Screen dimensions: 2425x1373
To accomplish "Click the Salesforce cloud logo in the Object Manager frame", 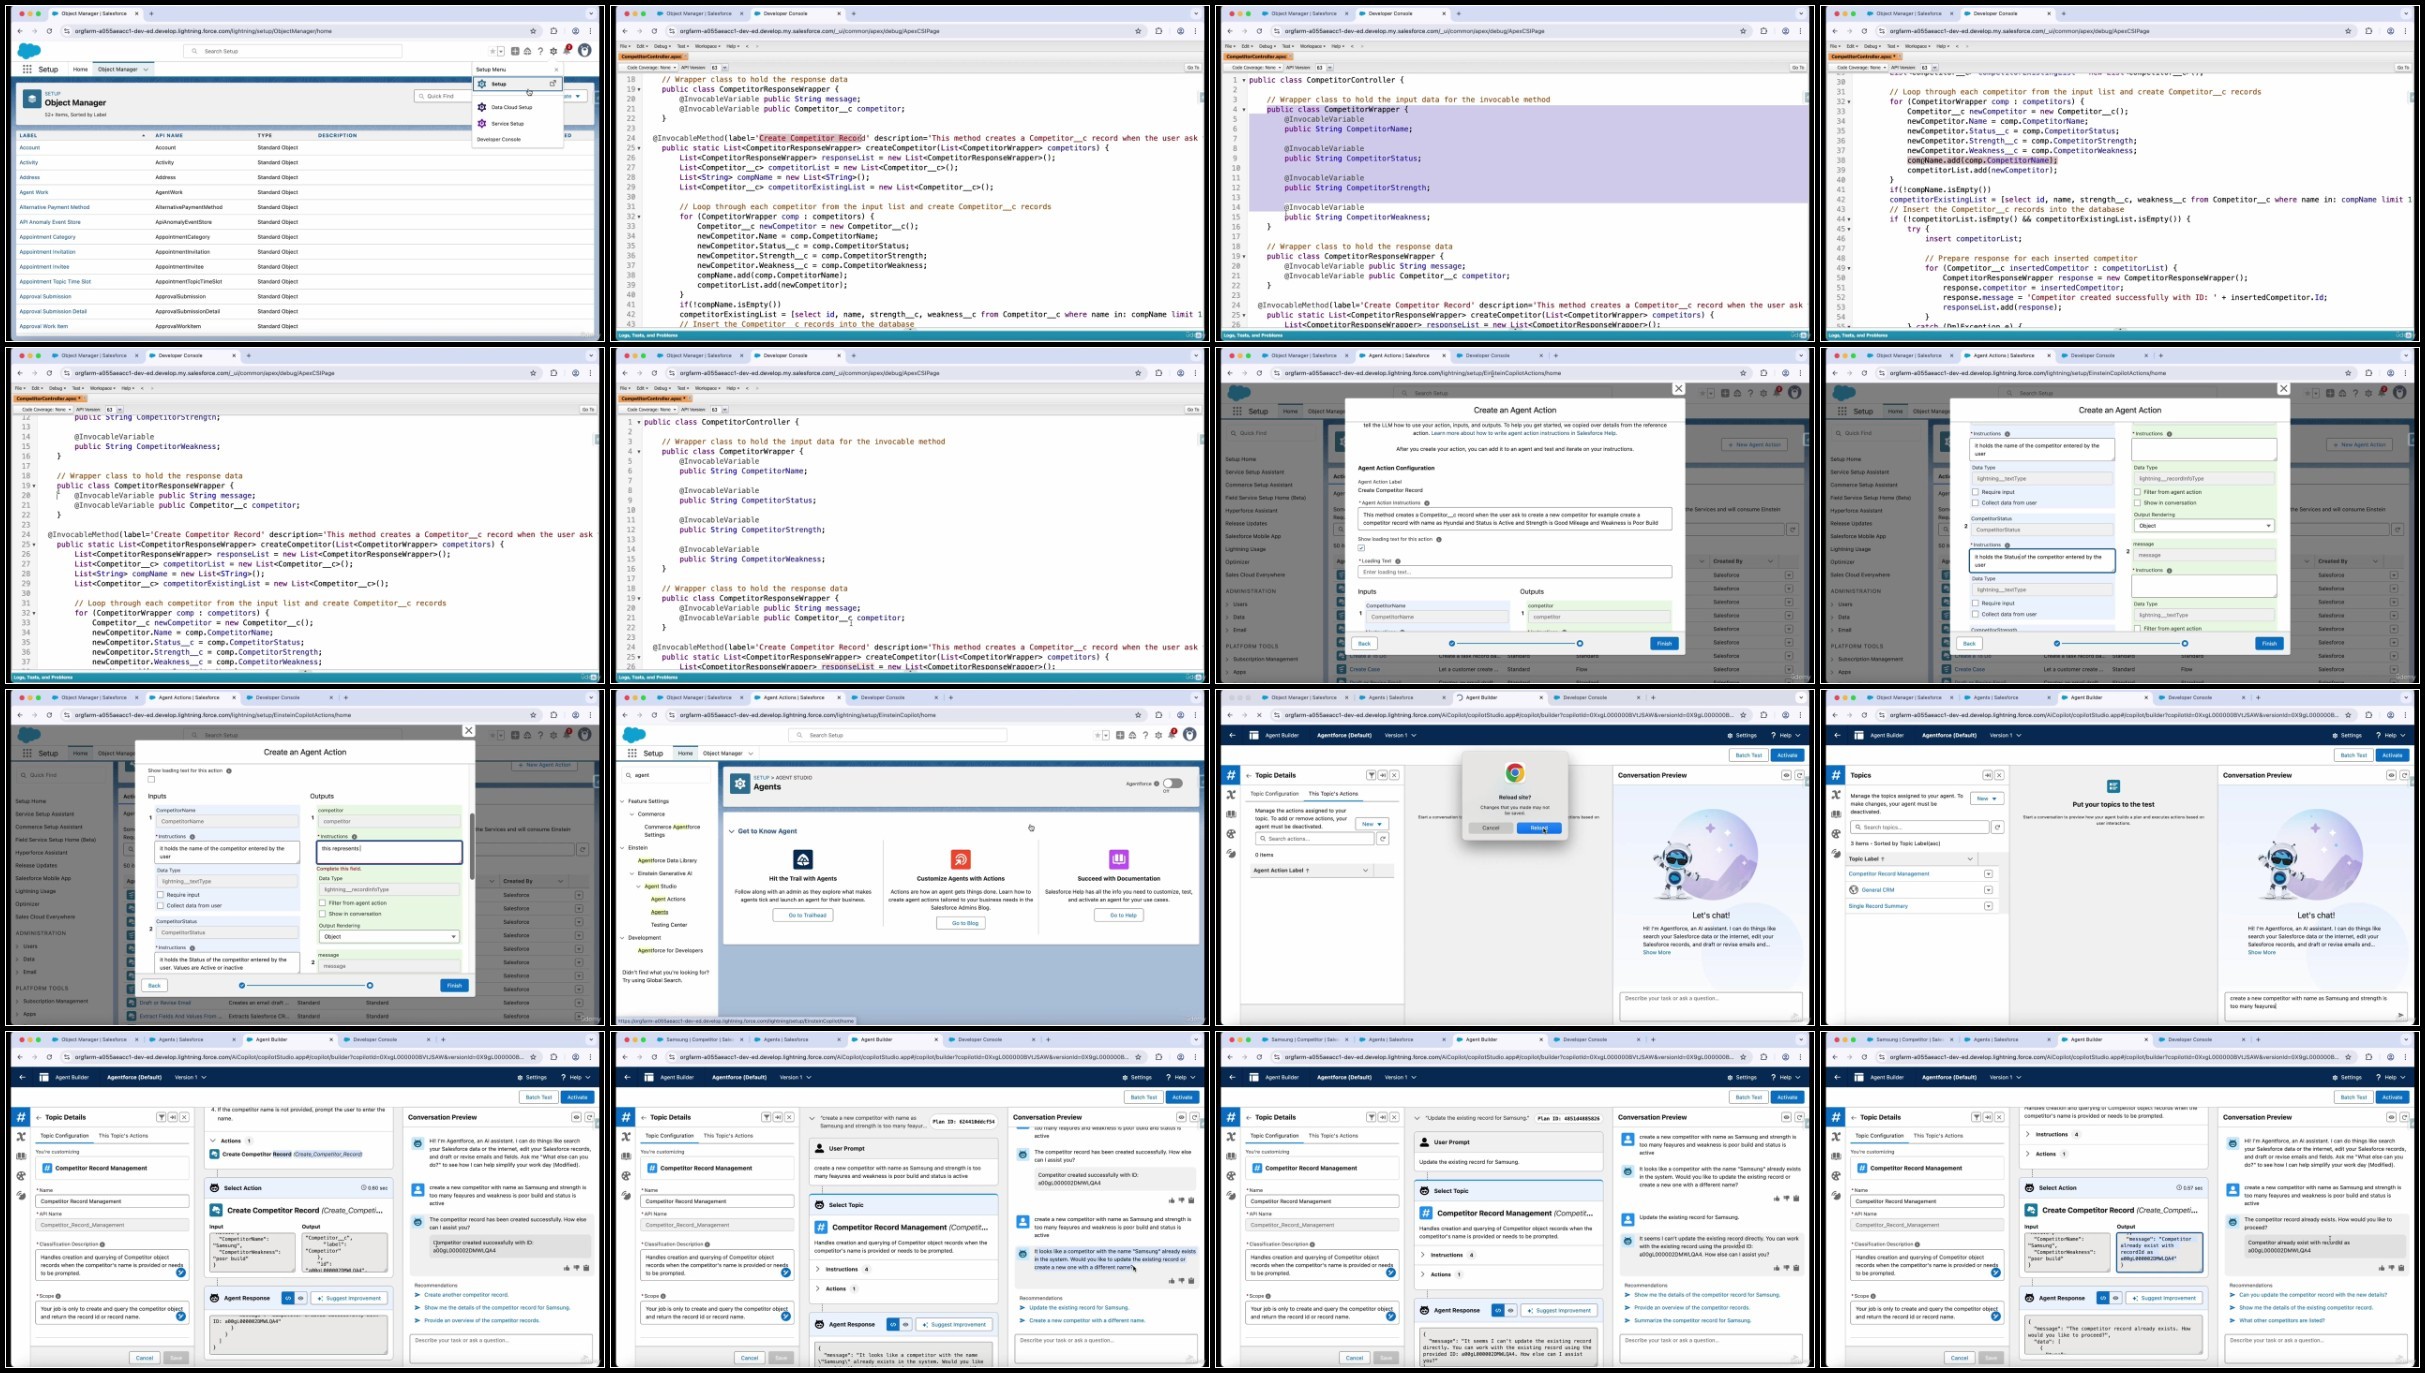I will pos(29,51).
